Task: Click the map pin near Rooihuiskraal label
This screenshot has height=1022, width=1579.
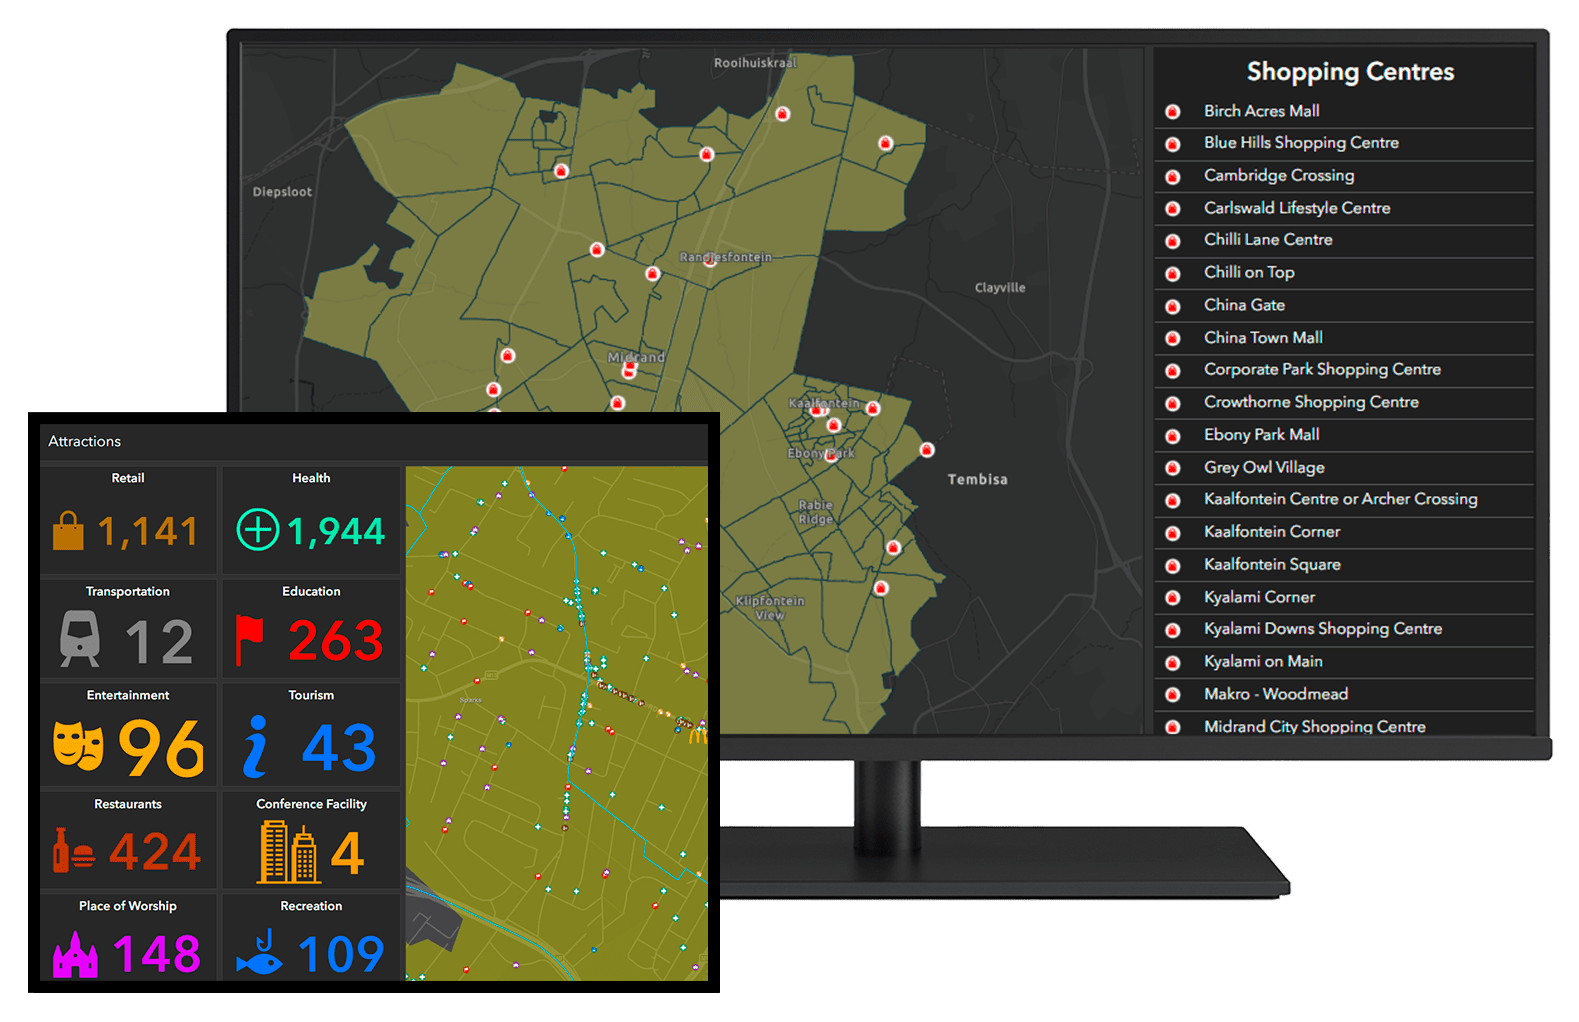Action: tap(783, 113)
